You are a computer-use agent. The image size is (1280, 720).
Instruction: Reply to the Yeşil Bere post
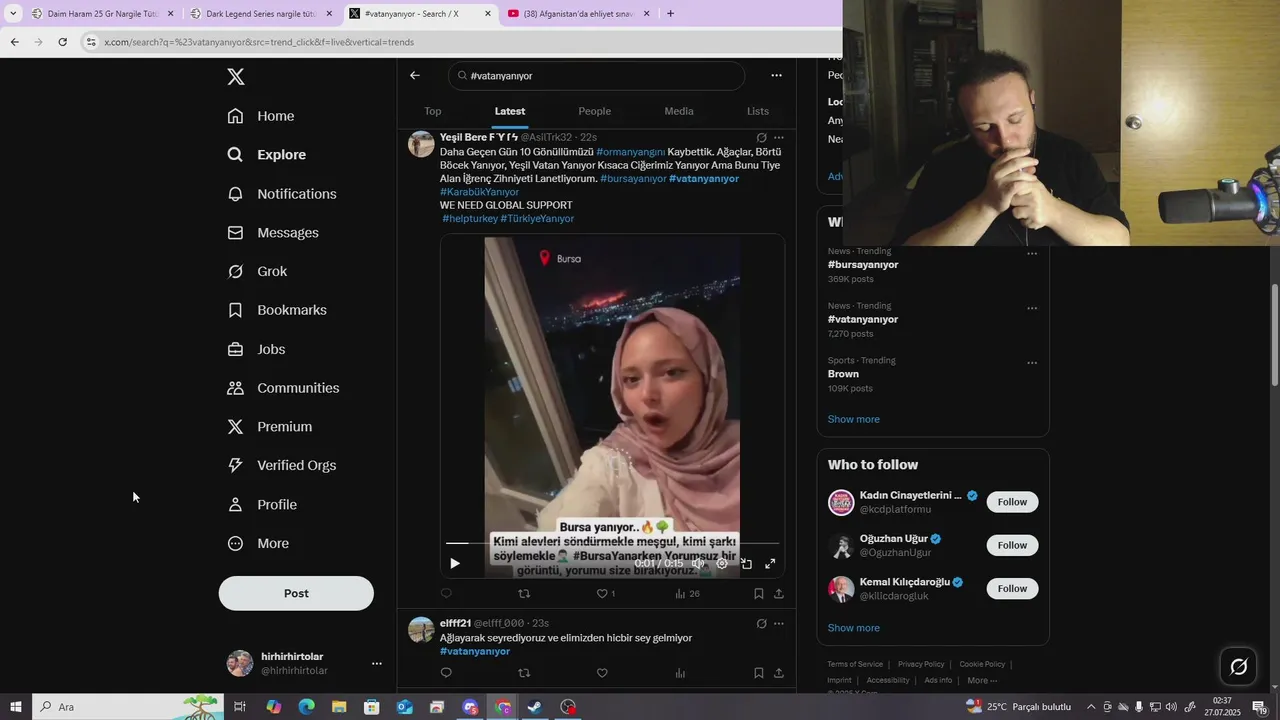[x=446, y=594]
